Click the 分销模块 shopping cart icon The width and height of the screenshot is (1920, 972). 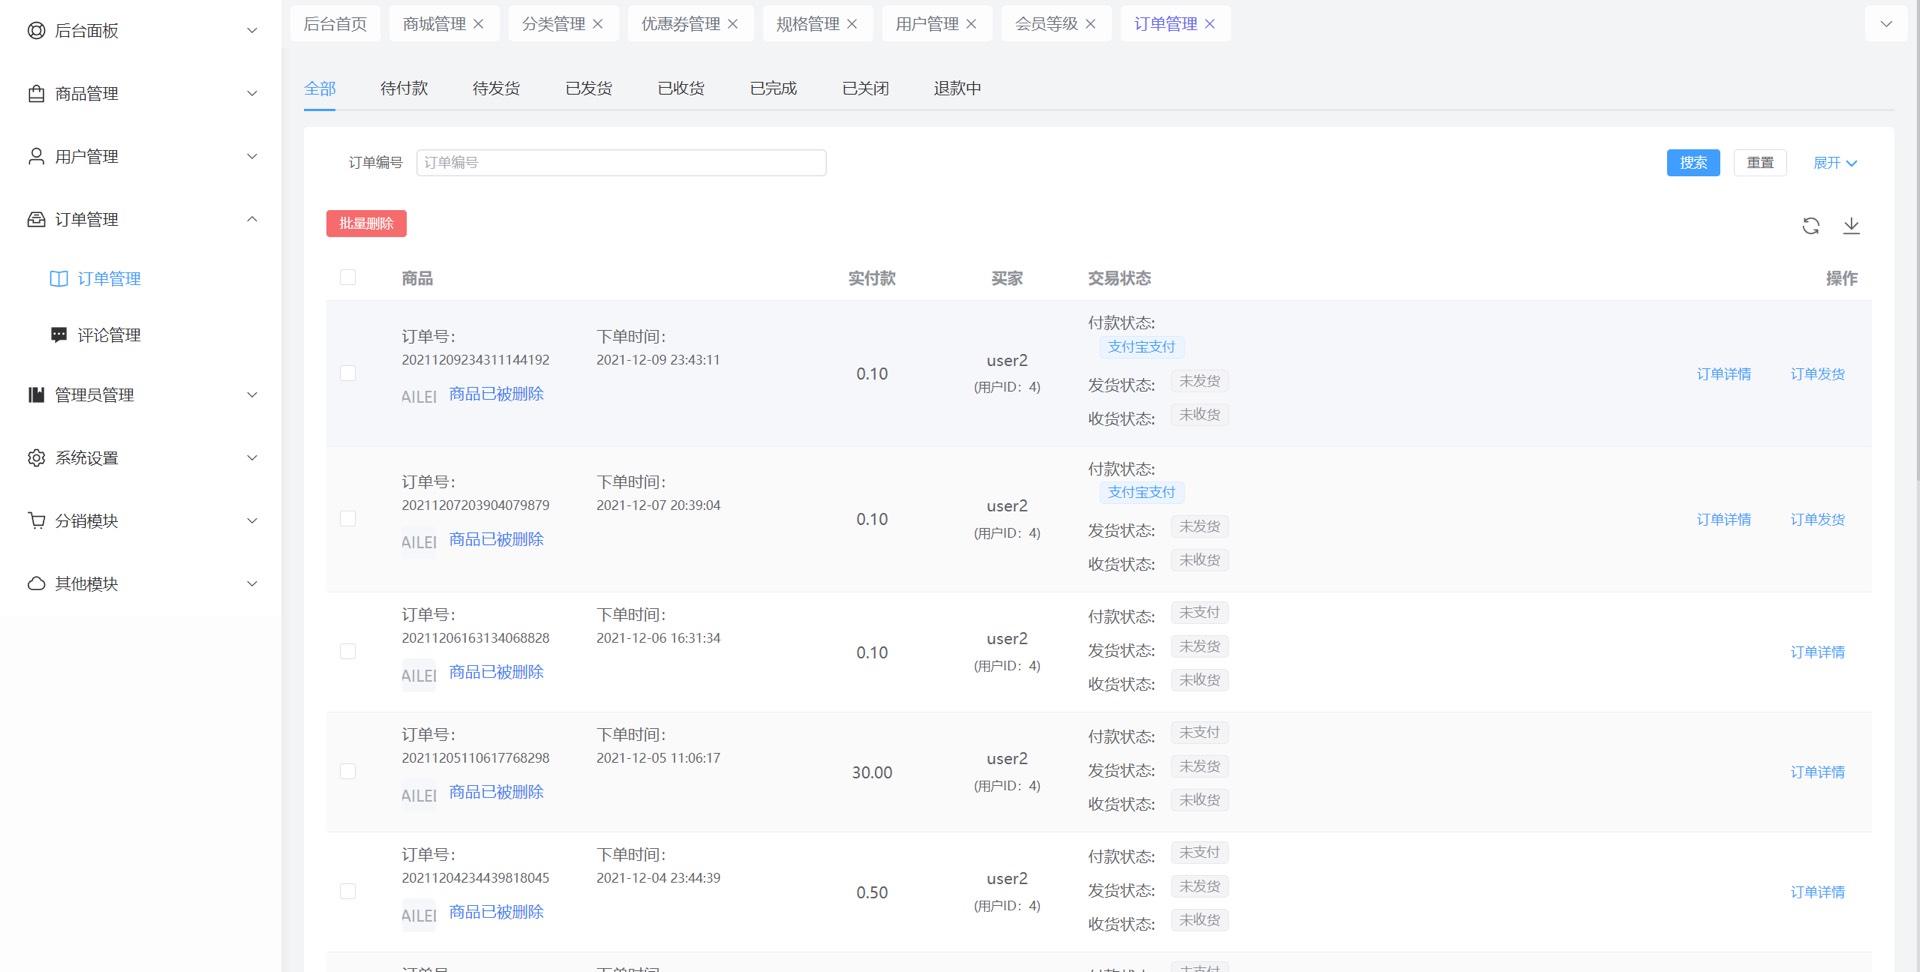37,521
